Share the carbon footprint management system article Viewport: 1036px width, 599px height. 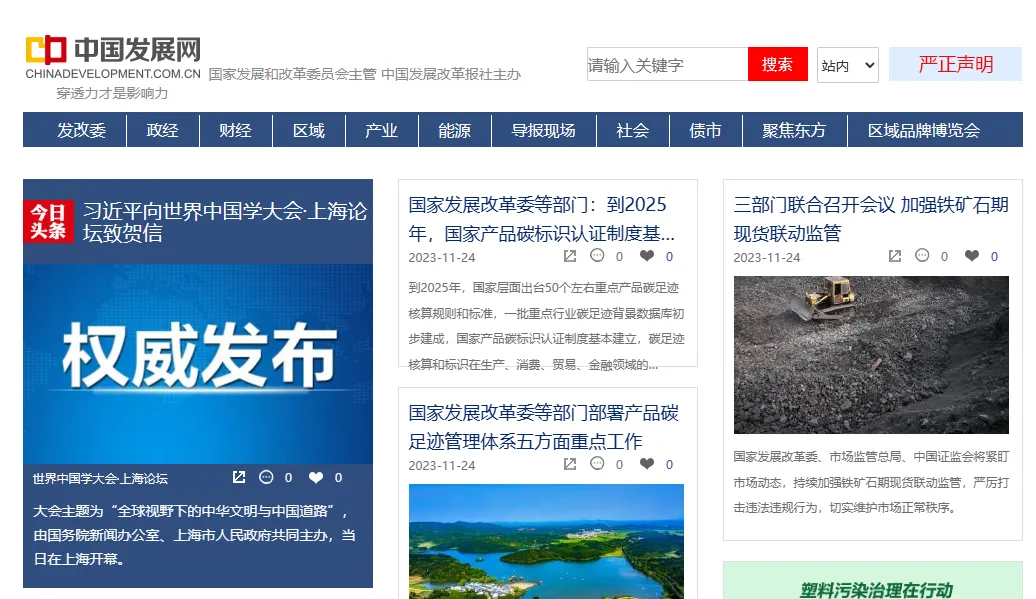[x=570, y=464]
